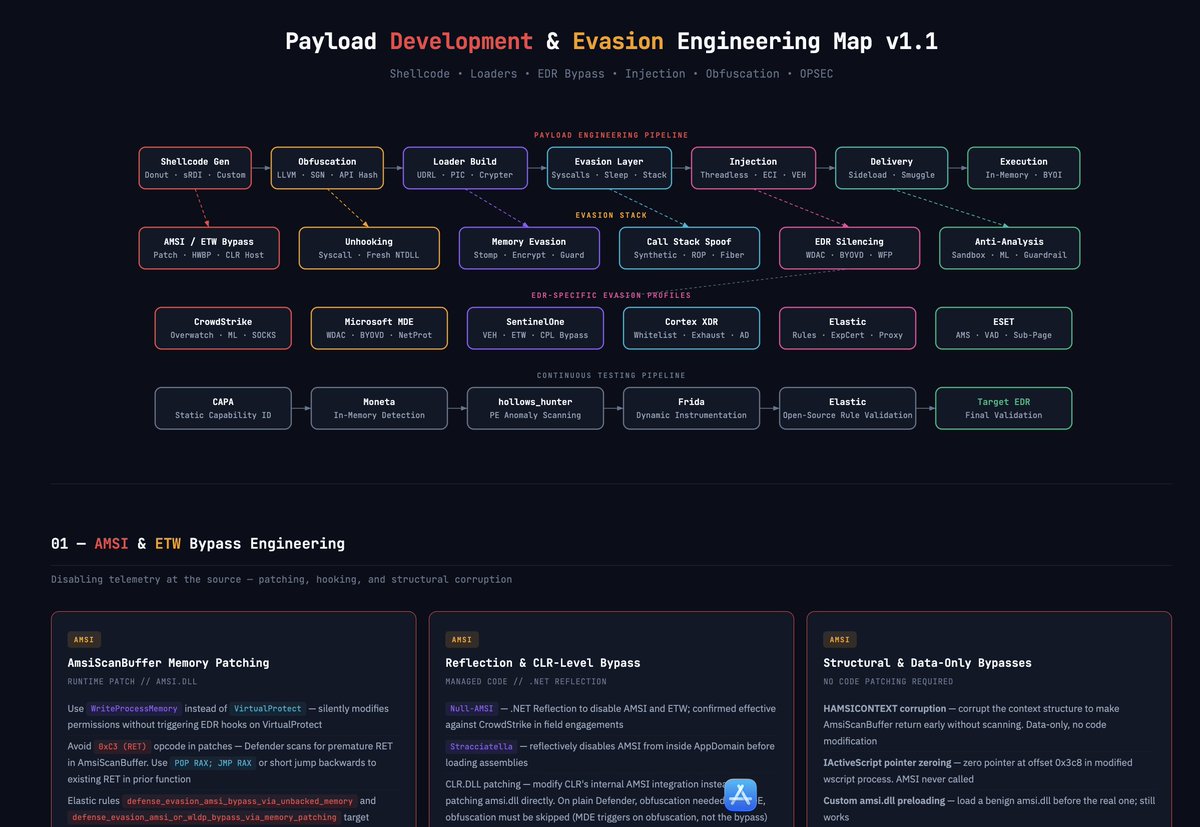Click the 'AmsiScanBuffer Memory Patching' card title
The height and width of the screenshot is (827, 1200).
[168, 662]
